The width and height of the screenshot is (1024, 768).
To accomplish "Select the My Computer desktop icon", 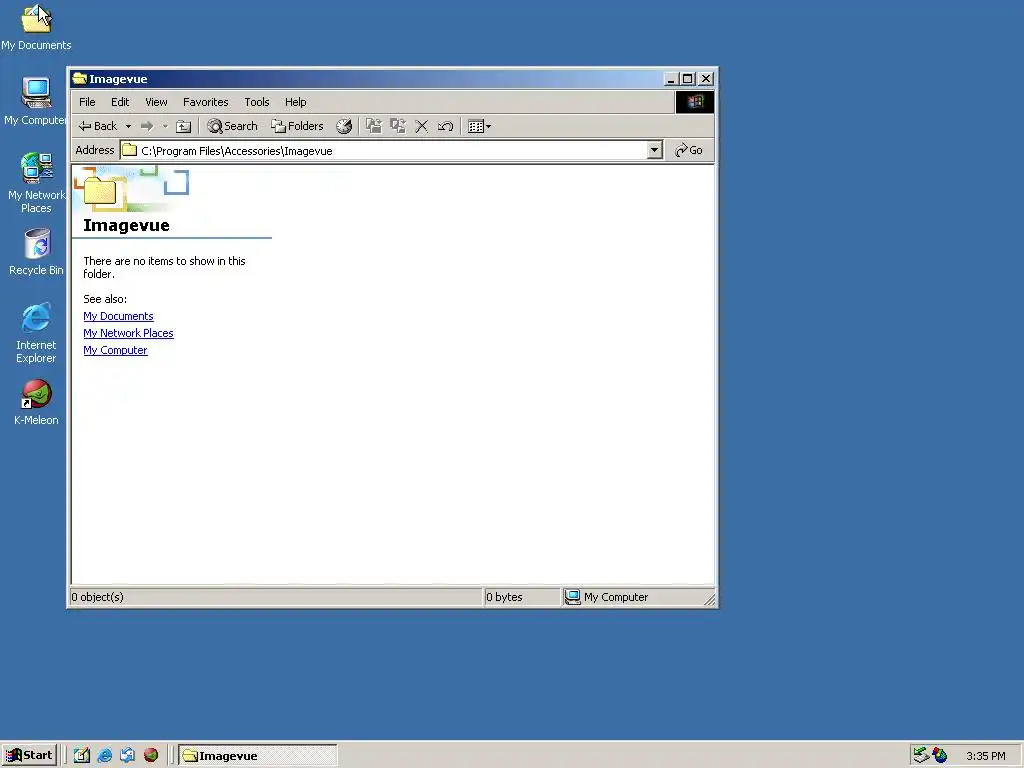I will pos(36,102).
